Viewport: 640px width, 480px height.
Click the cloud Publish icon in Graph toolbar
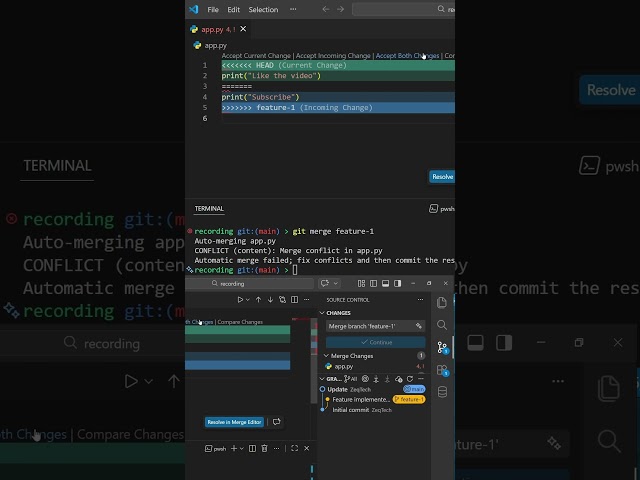pyautogui.click(x=399, y=379)
